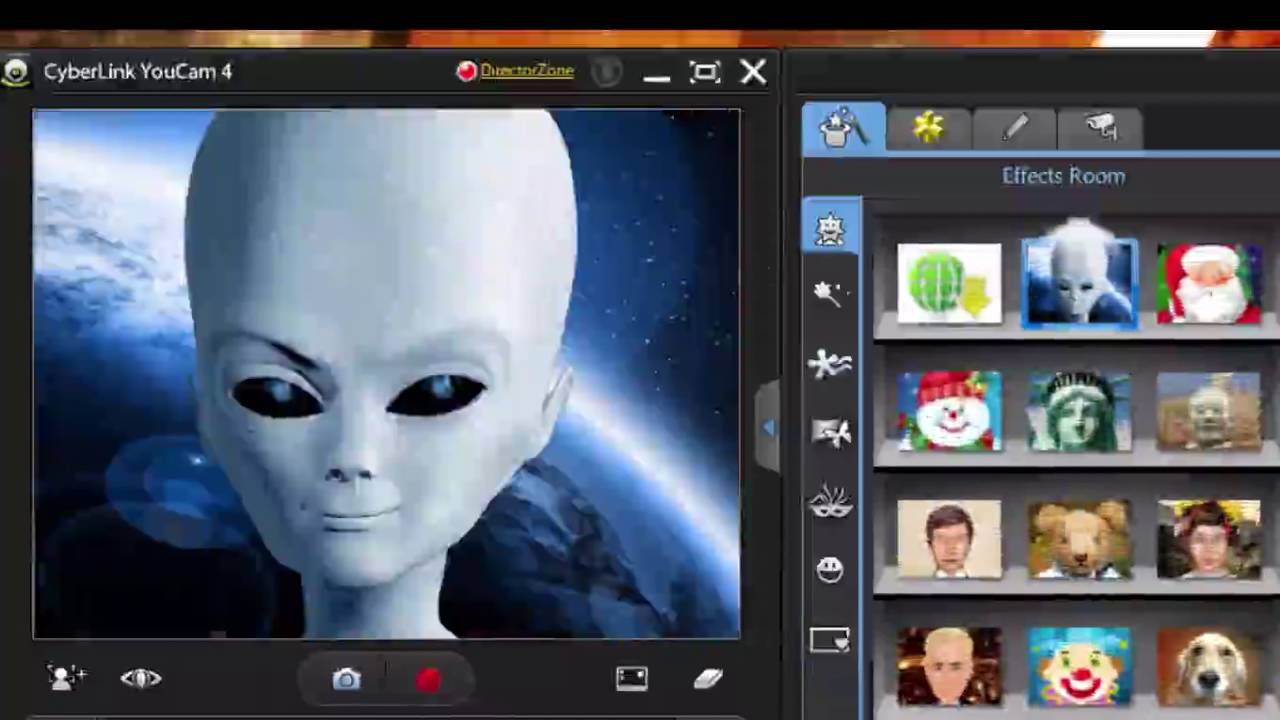Viewport: 1280px width, 720px height.
Task: Switch to the Effects Room magic hat tab
Action: coord(843,127)
